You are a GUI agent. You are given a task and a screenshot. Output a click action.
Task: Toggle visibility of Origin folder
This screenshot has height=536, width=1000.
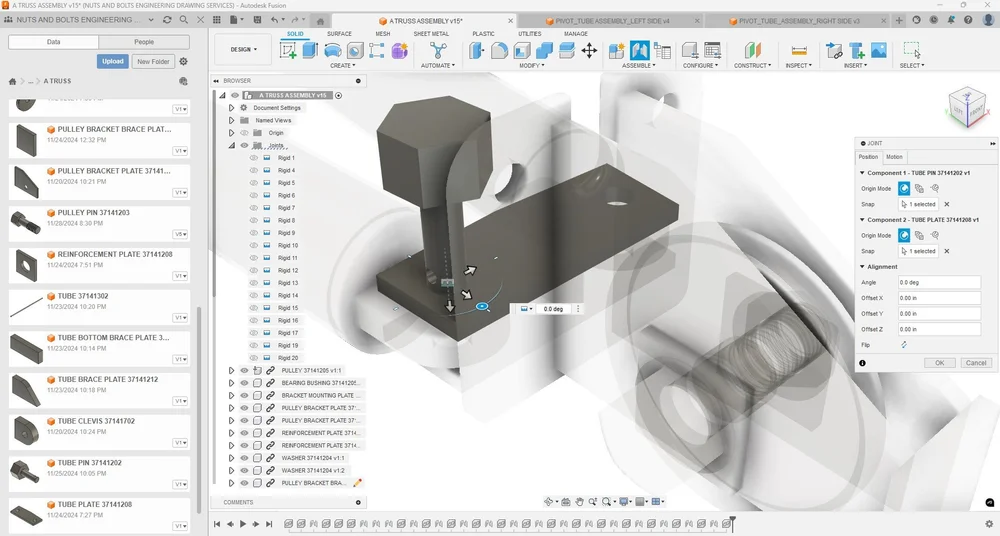(244, 133)
